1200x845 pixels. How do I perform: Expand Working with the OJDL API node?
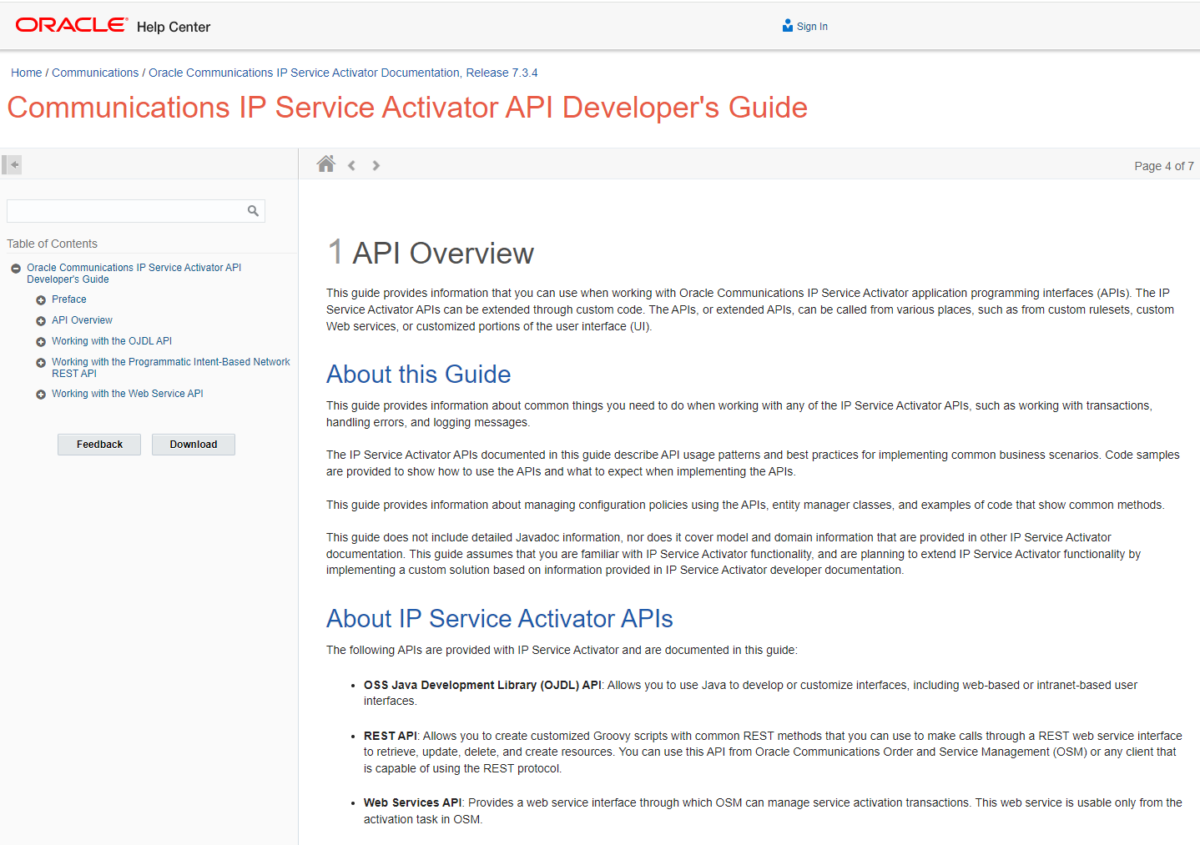pyautogui.click(x=41, y=341)
